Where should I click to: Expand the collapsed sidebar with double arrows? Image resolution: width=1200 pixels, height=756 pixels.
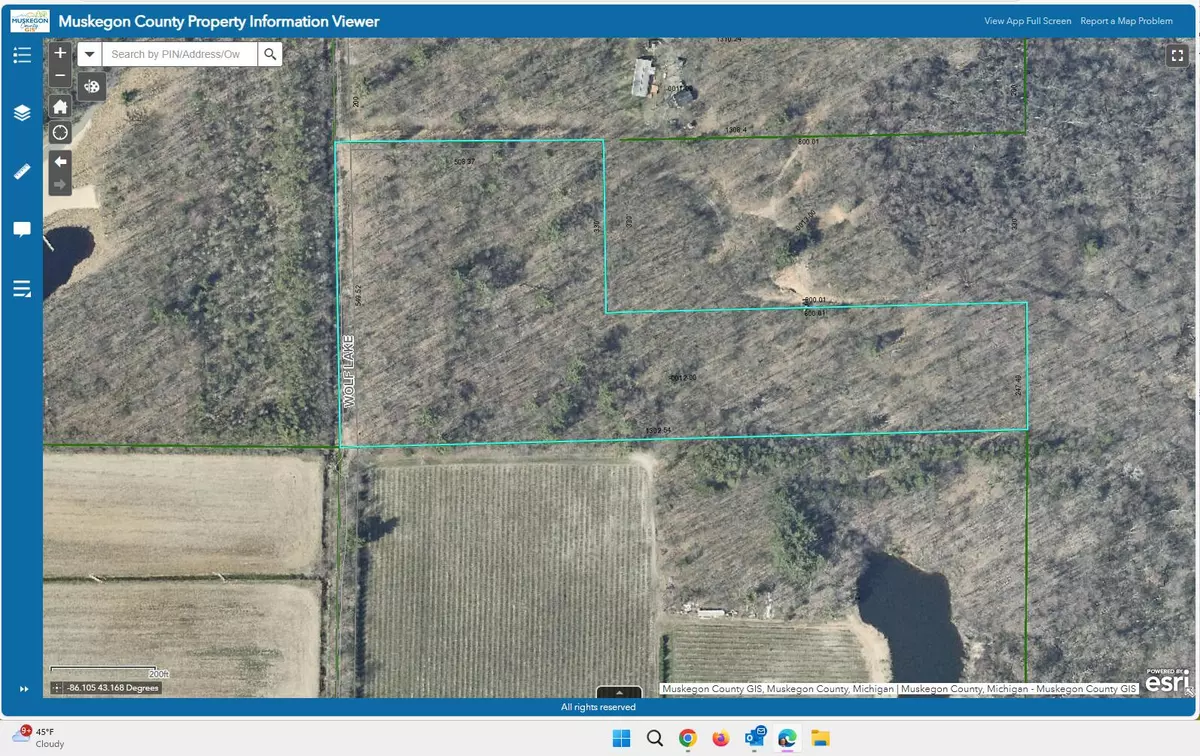22,688
